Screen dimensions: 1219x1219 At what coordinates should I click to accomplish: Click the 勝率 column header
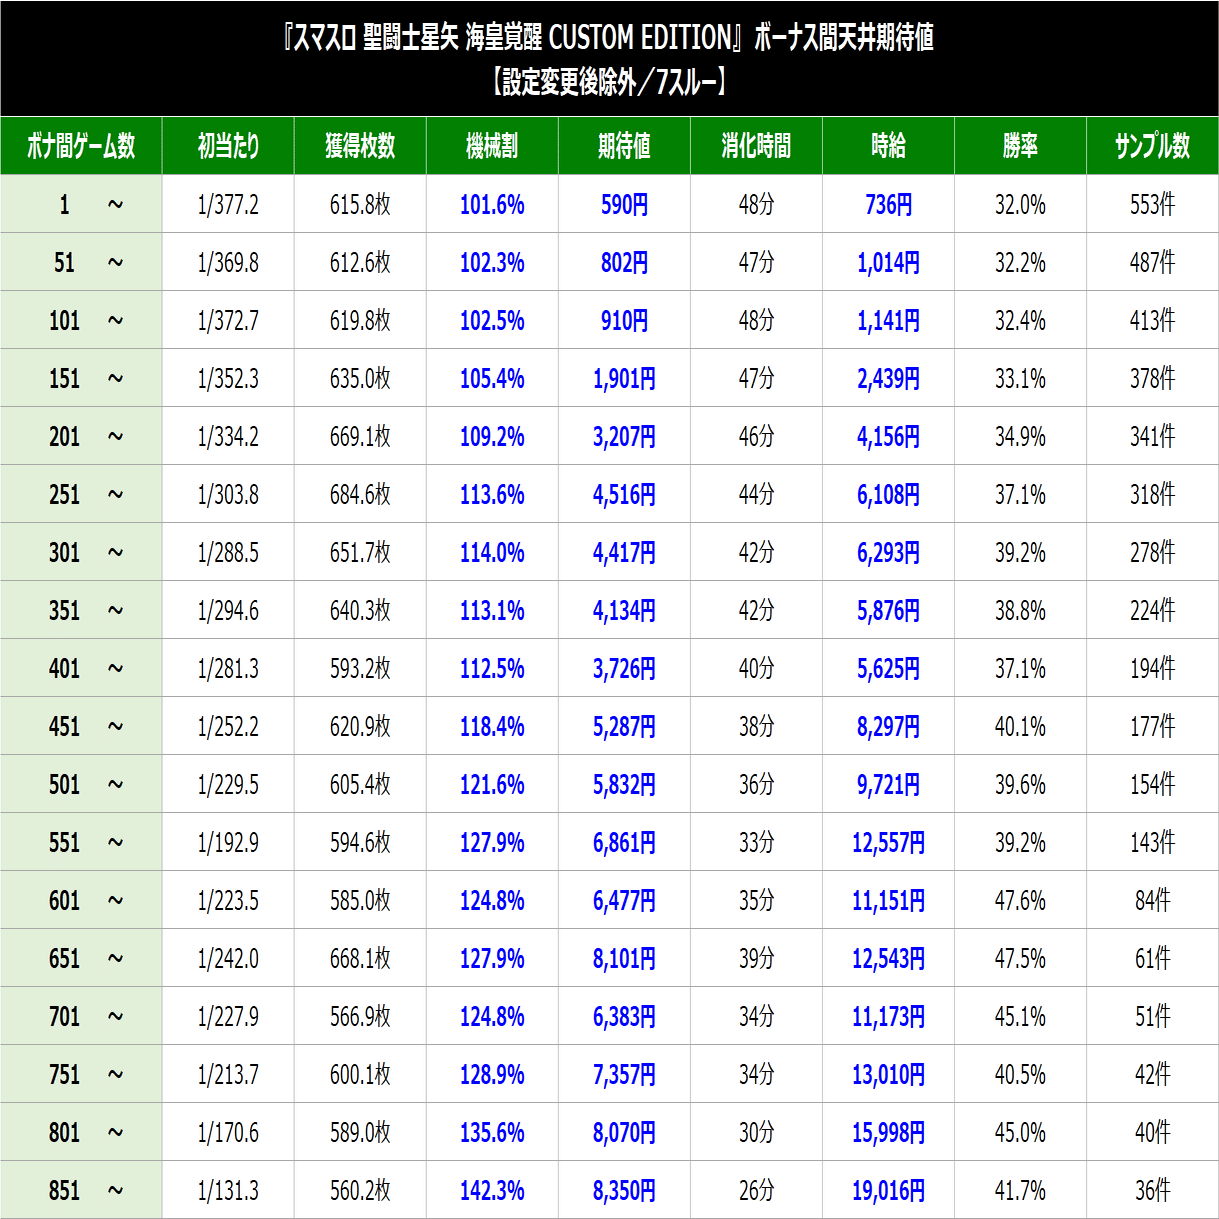(x=1020, y=146)
